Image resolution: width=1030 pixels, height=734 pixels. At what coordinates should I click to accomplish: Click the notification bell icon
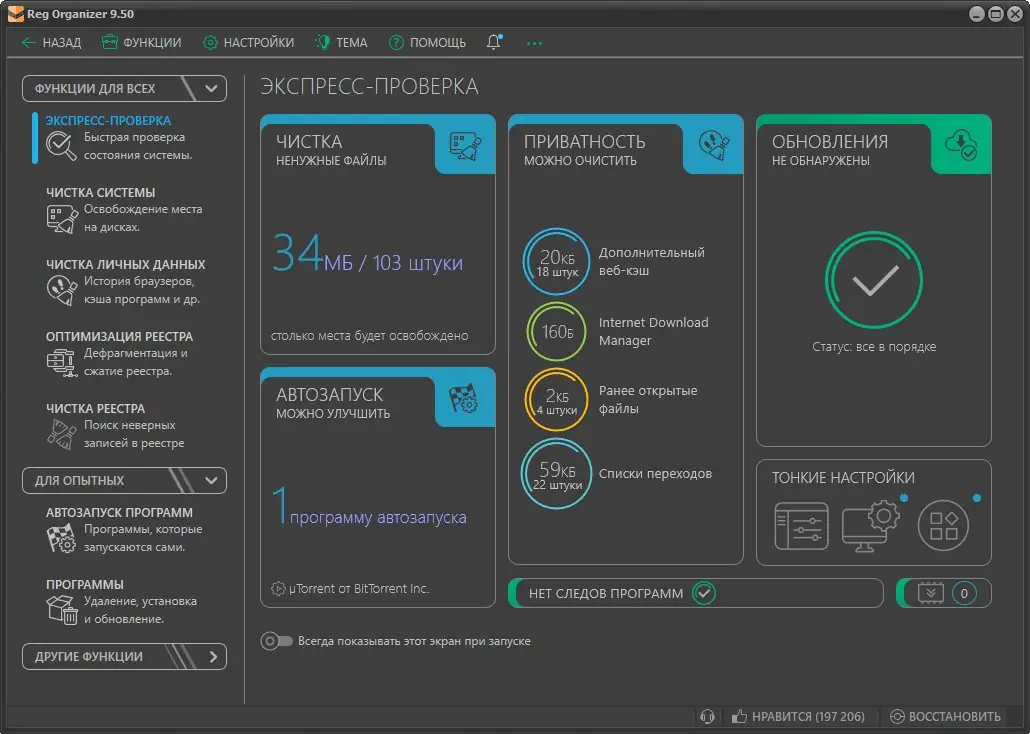click(x=495, y=42)
